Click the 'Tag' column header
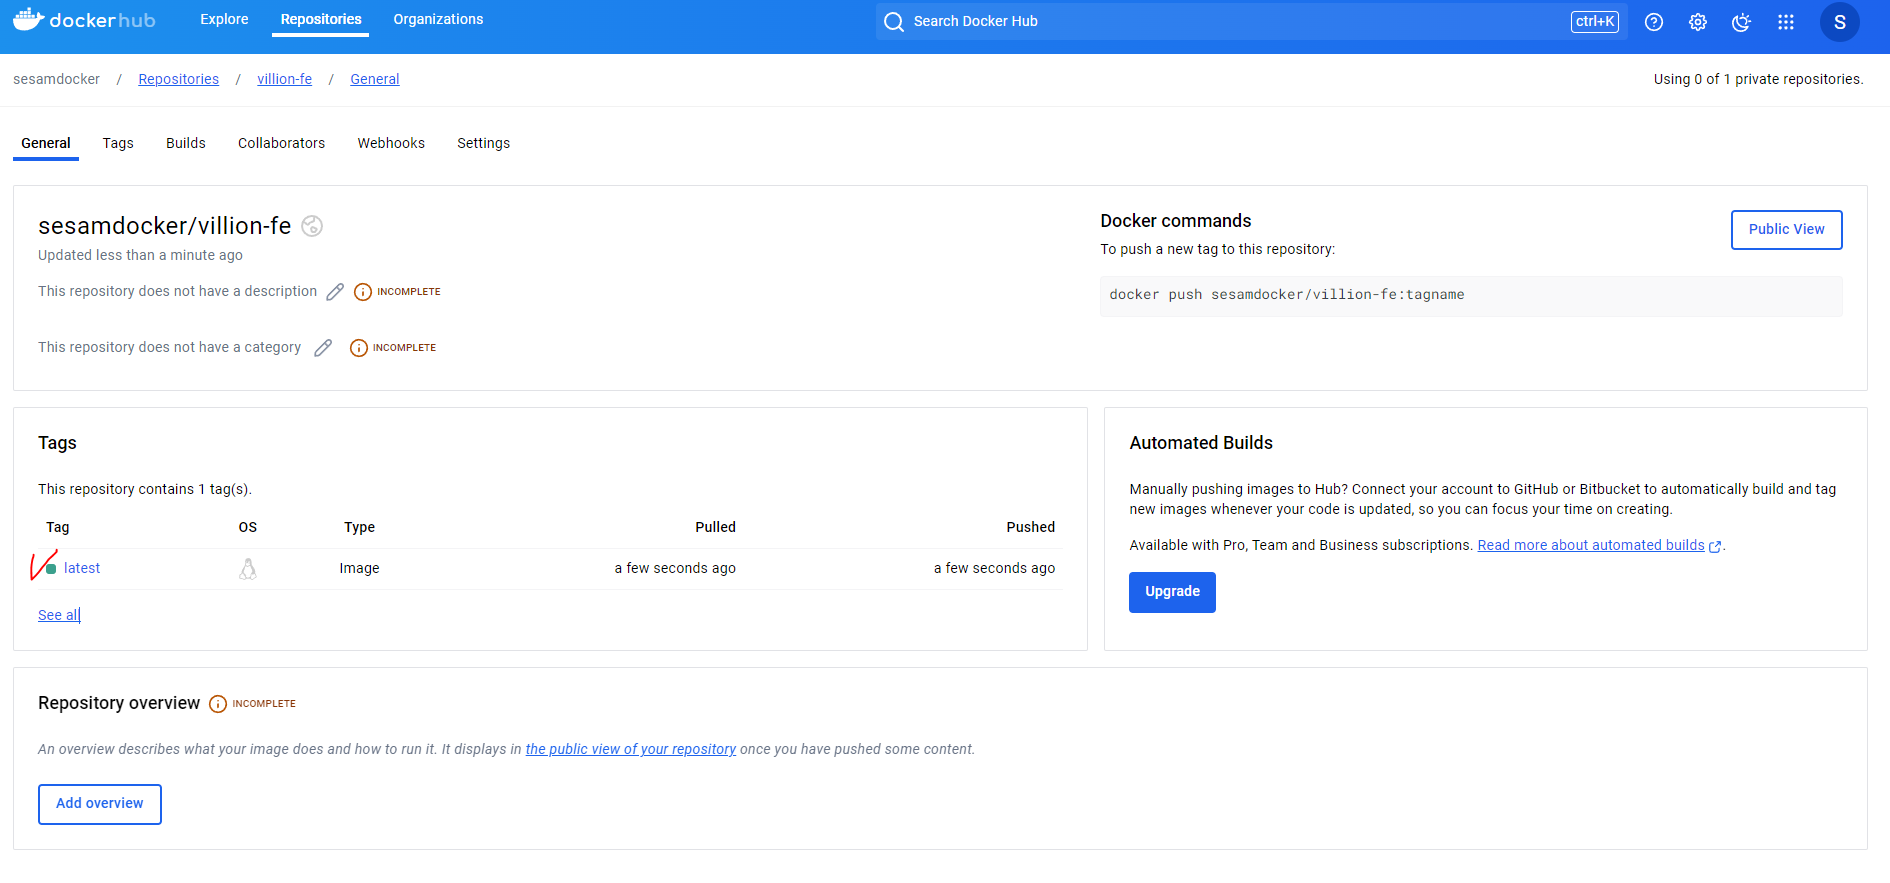The width and height of the screenshot is (1890, 883). coord(58,527)
